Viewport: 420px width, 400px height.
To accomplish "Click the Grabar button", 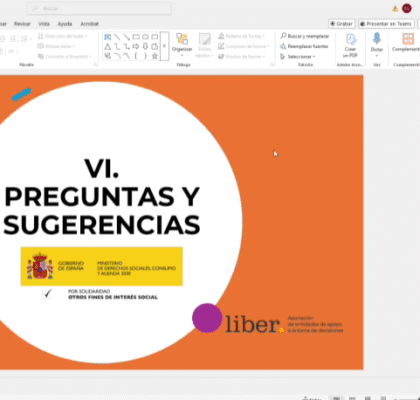I will (x=342, y=24).
